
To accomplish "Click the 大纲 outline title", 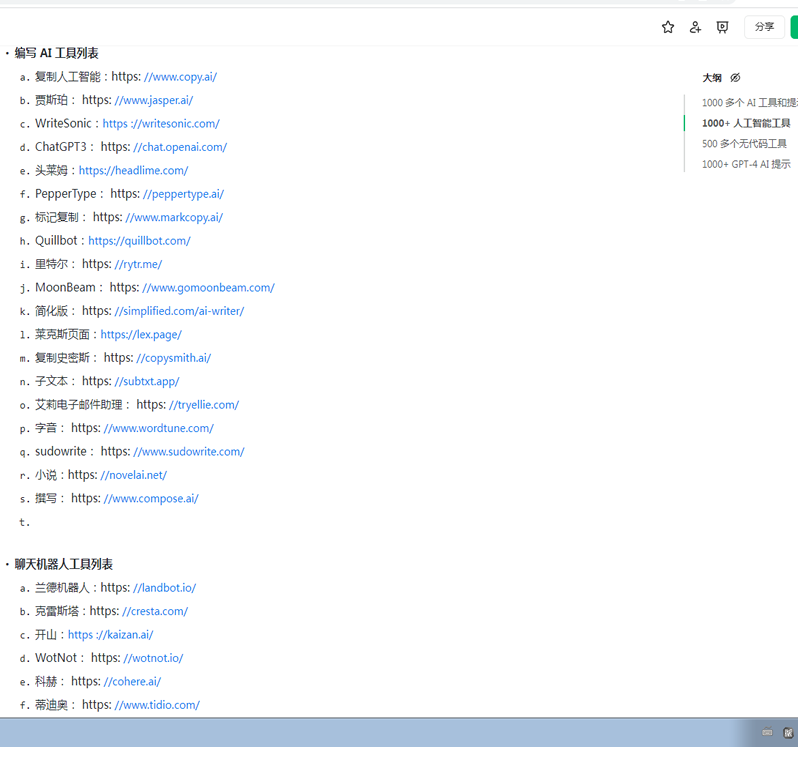I will pos(712,78).
